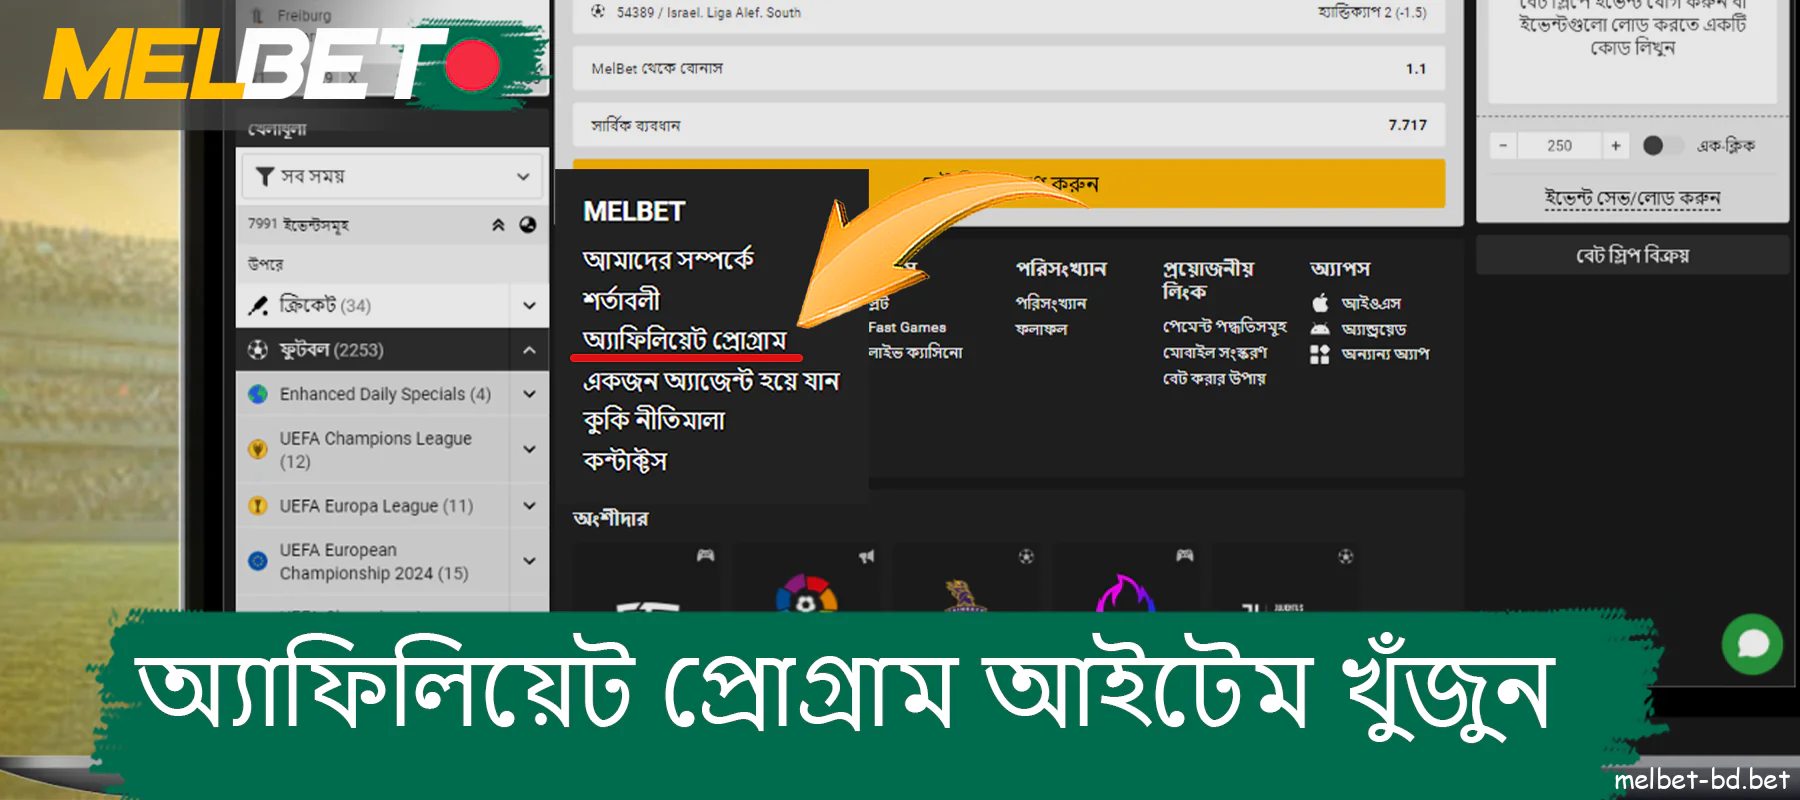Expand Enhanced Daily Specials (4)
This screenshot has width=1800, height=800.
coord(529,394)
